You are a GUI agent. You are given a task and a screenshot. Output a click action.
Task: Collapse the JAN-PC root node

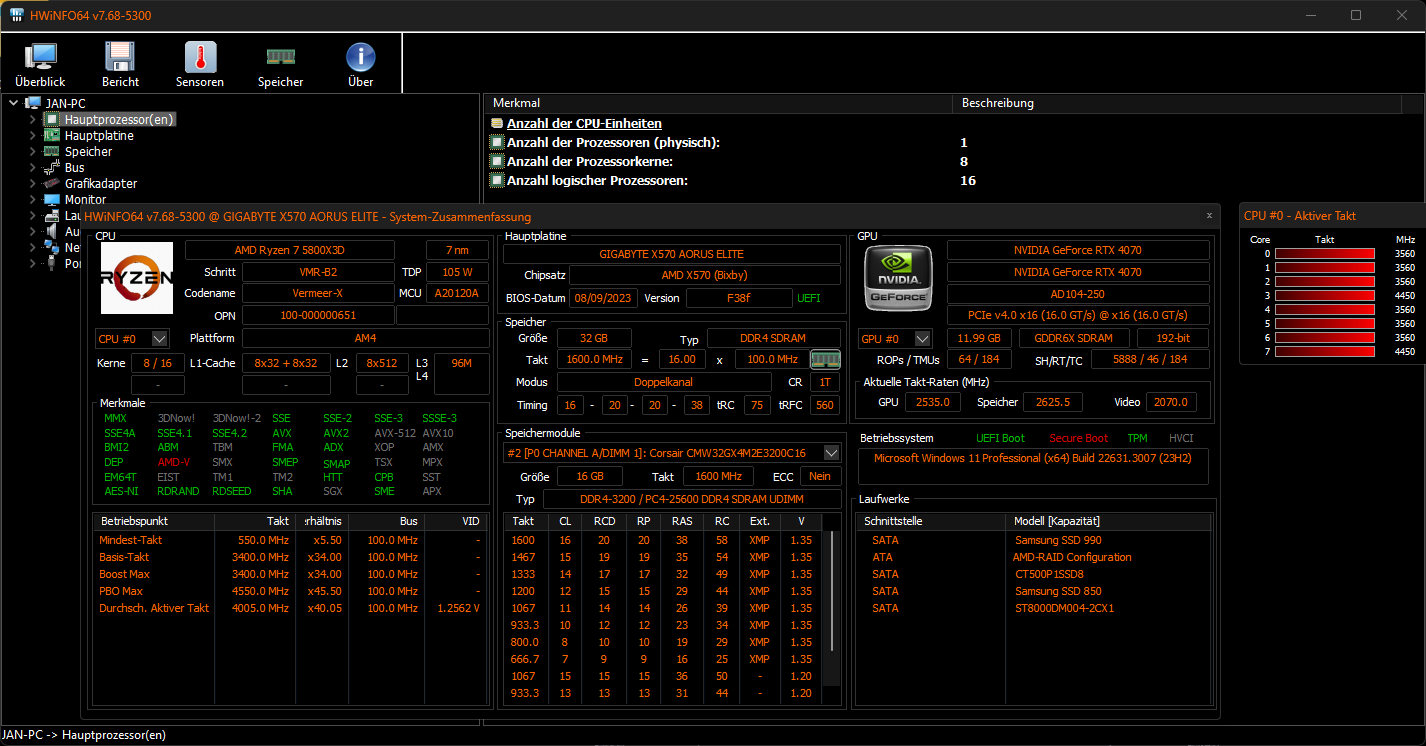[x=14, y=103]
